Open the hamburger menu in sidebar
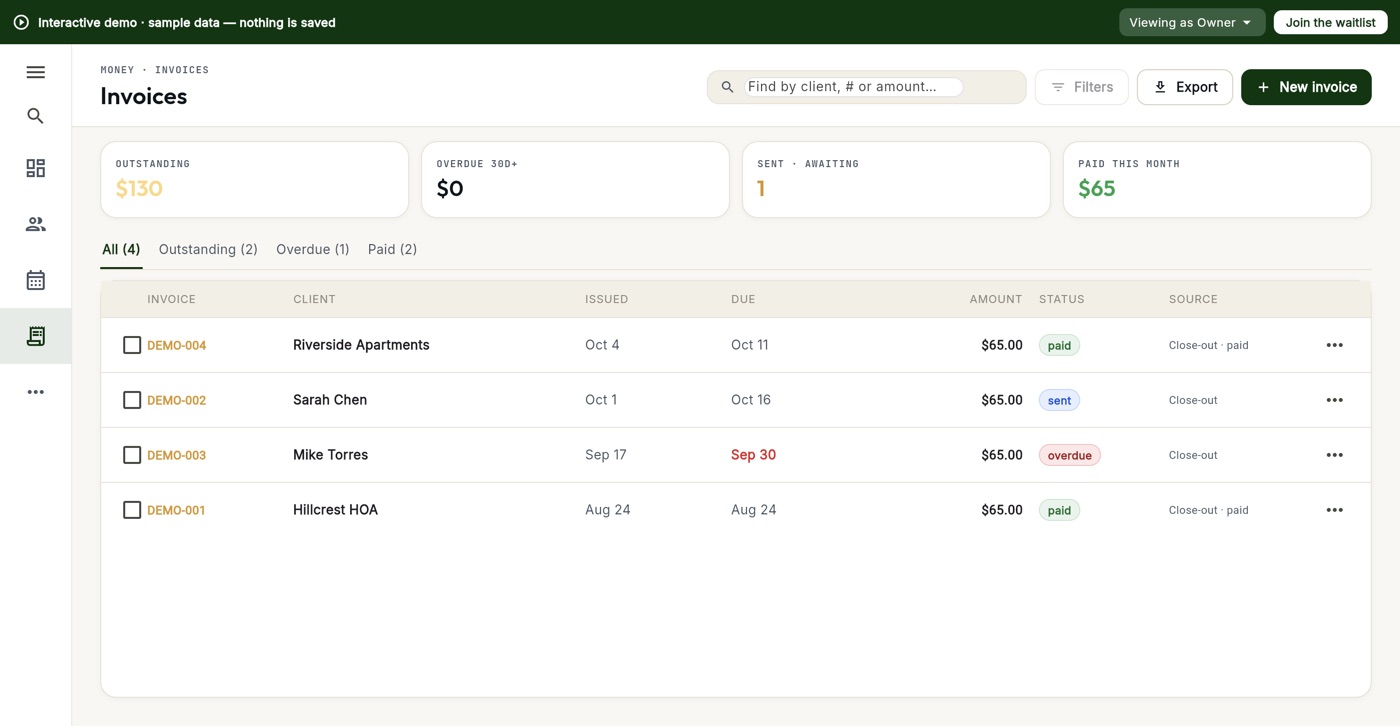The width and height of the screenshot is (1400, 726). tap(36, 72)
